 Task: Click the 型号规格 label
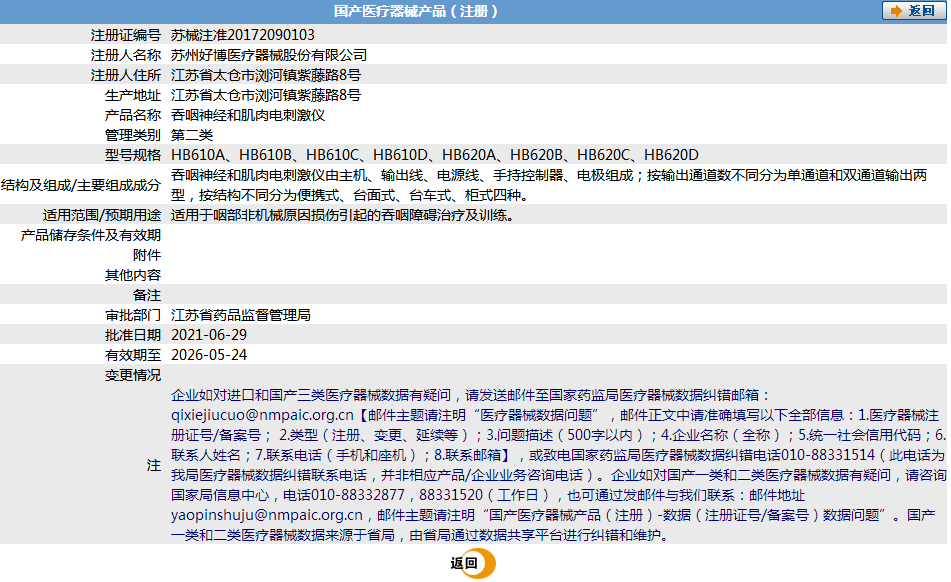pyautogui.click(x=133, y=155)
